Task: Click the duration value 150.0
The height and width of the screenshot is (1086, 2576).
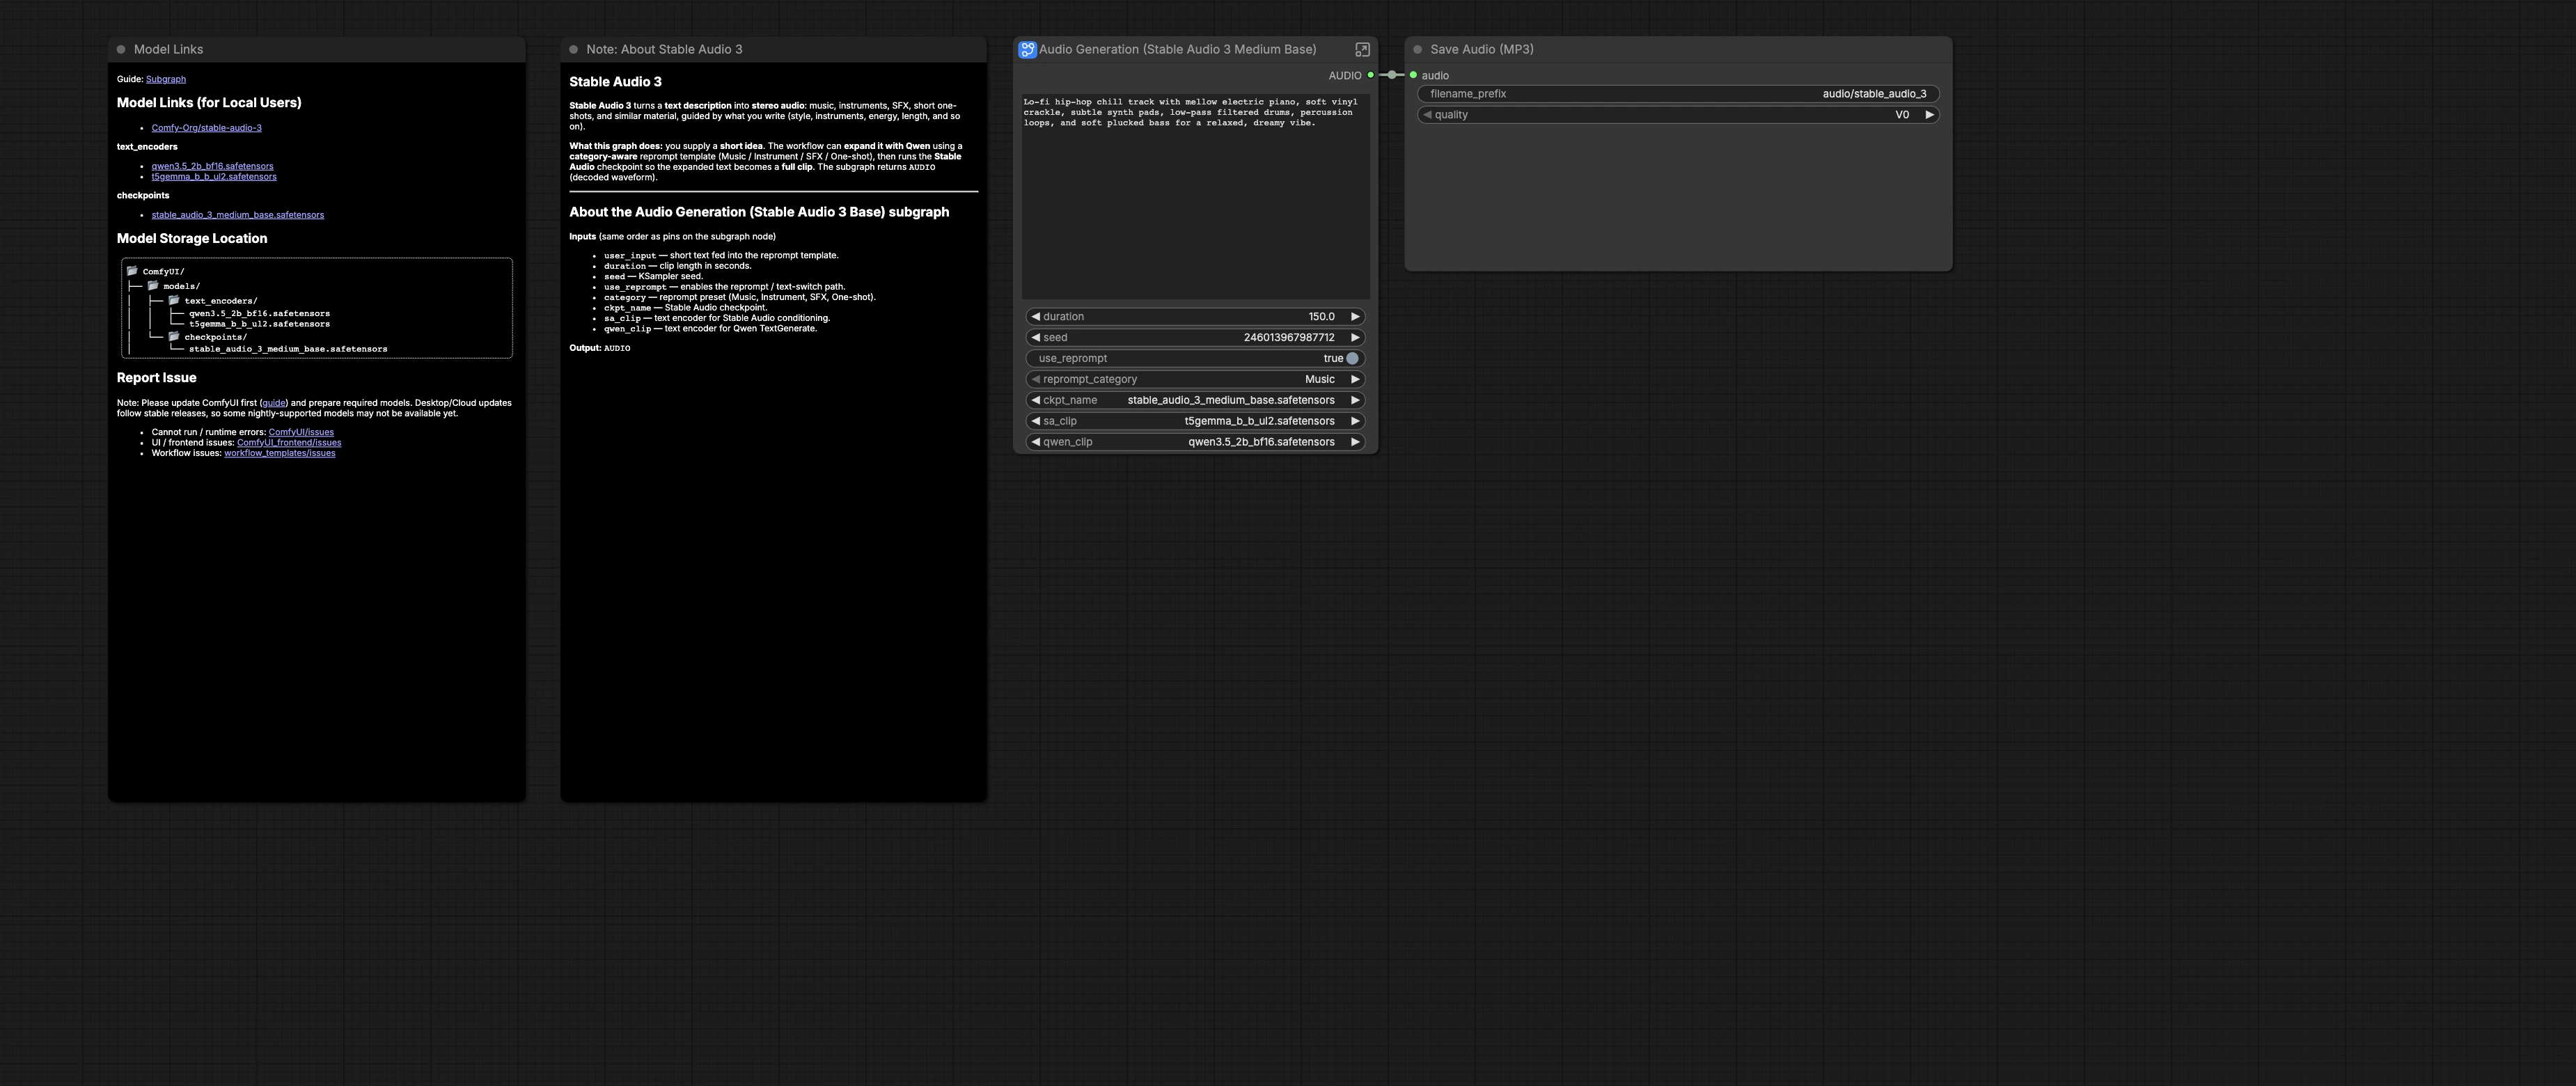Action: [x=1321, y=316]
